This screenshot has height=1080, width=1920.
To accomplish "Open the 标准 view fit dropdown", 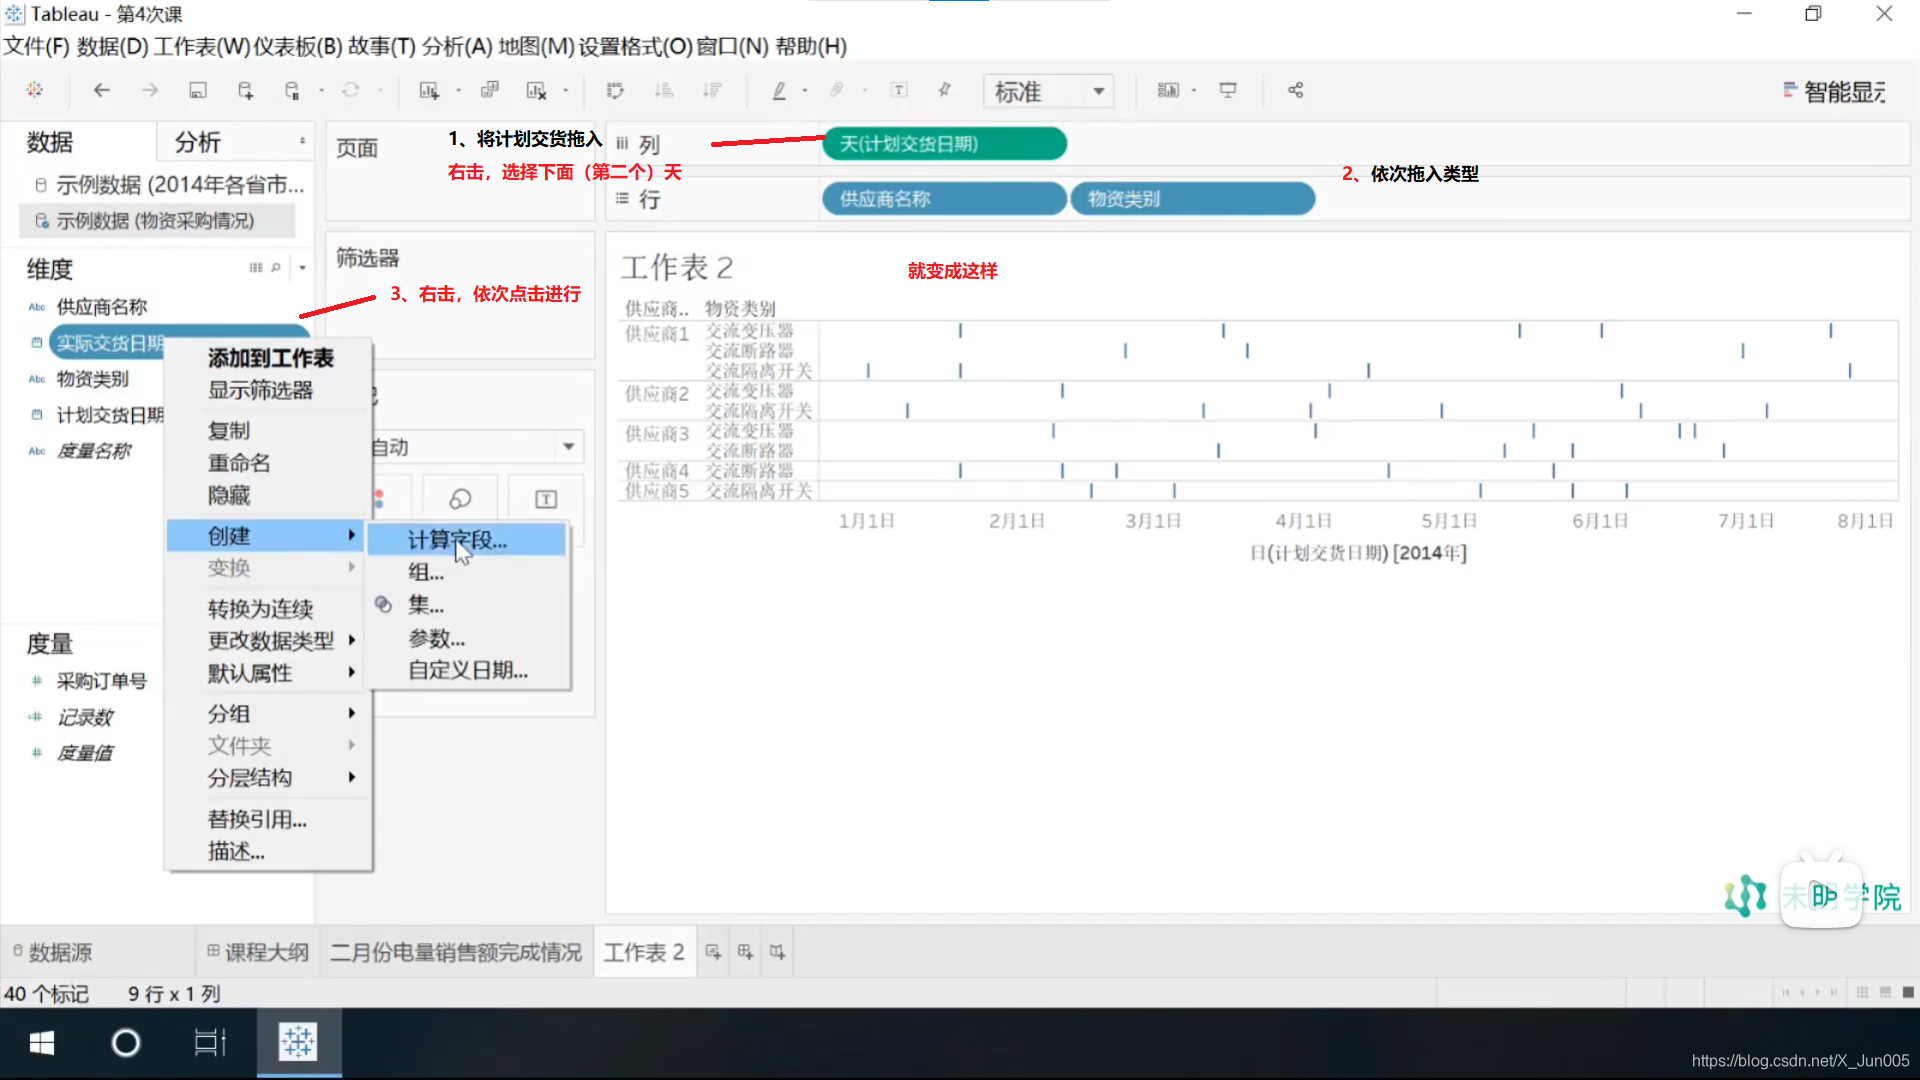I will tap(1048, 90).
